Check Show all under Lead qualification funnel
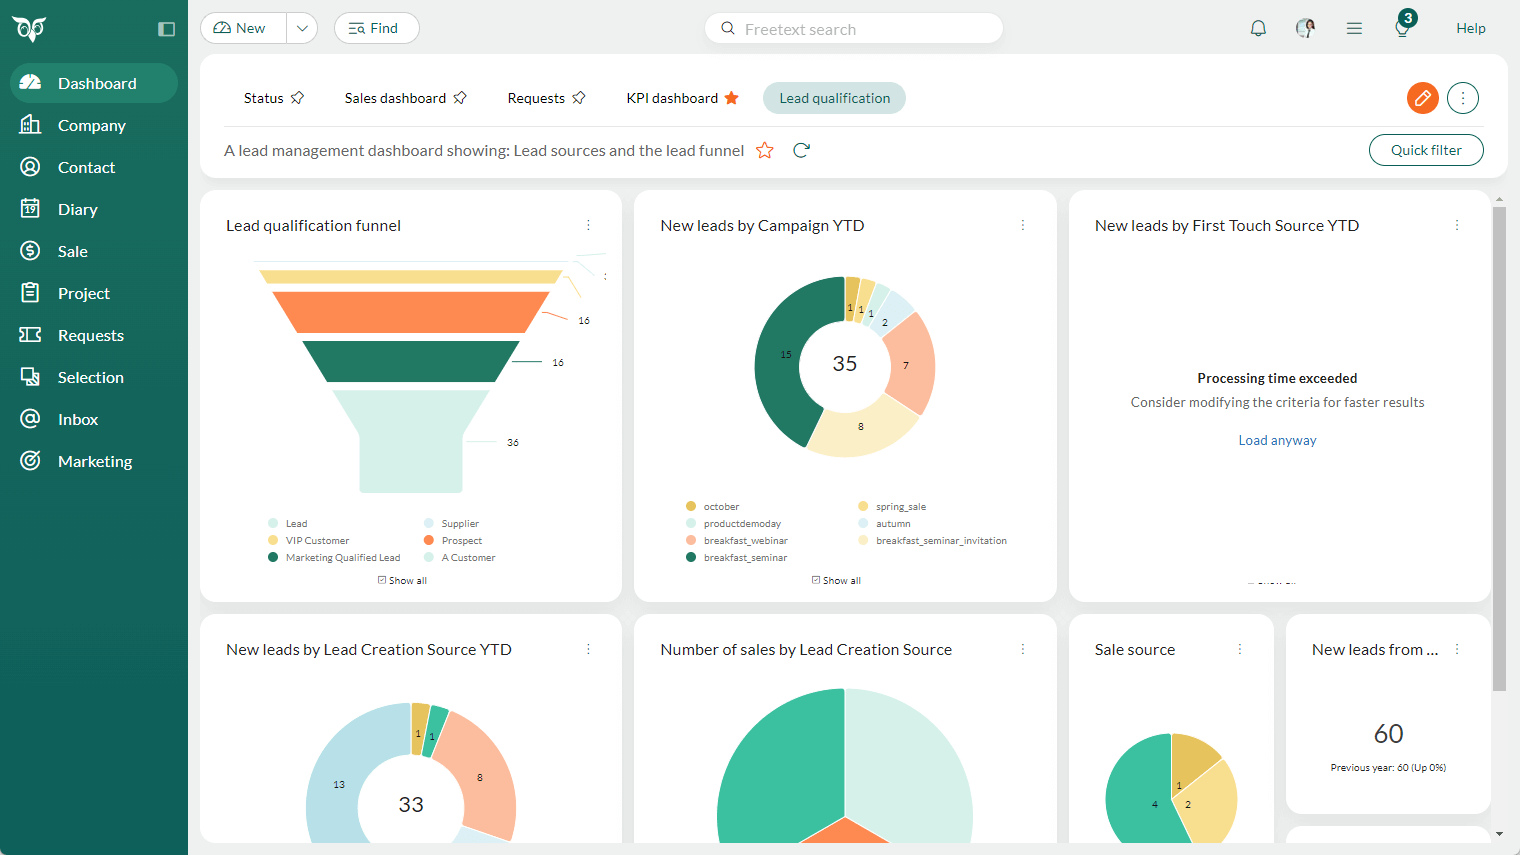 pyautogui.click(x=382, y=580)
